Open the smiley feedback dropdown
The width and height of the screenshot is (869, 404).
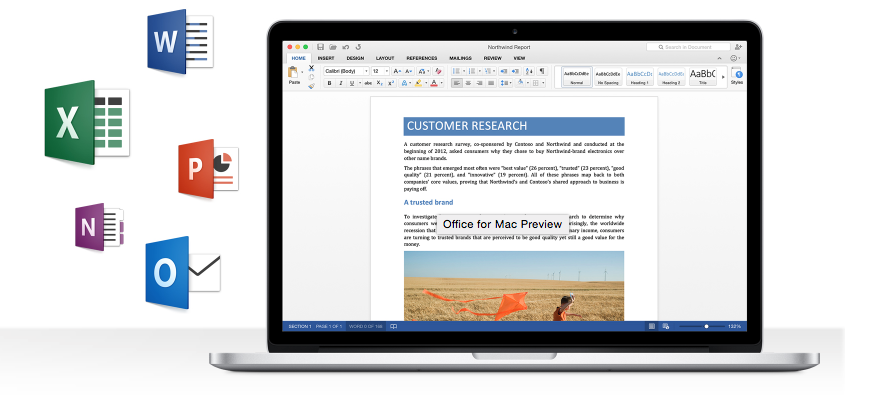(x=735, y=58)
